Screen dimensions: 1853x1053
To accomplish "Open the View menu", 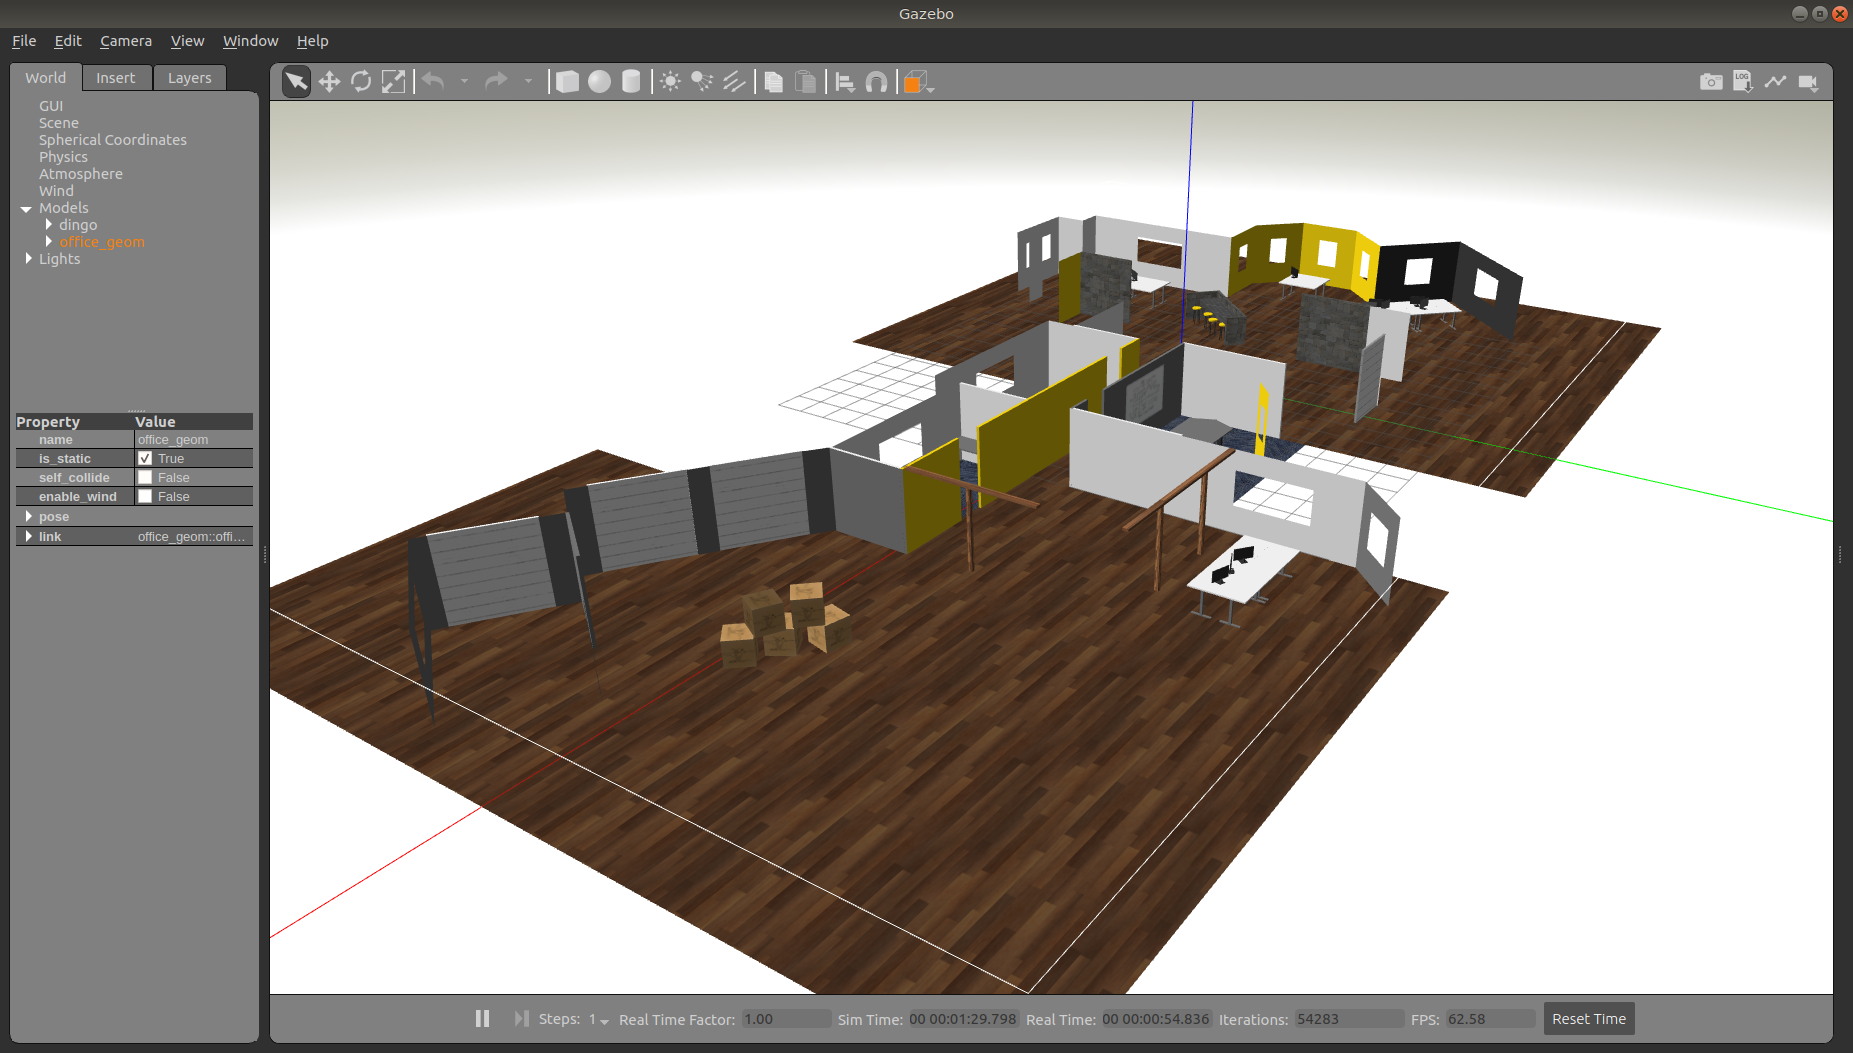I will click(x=187, y=41).
